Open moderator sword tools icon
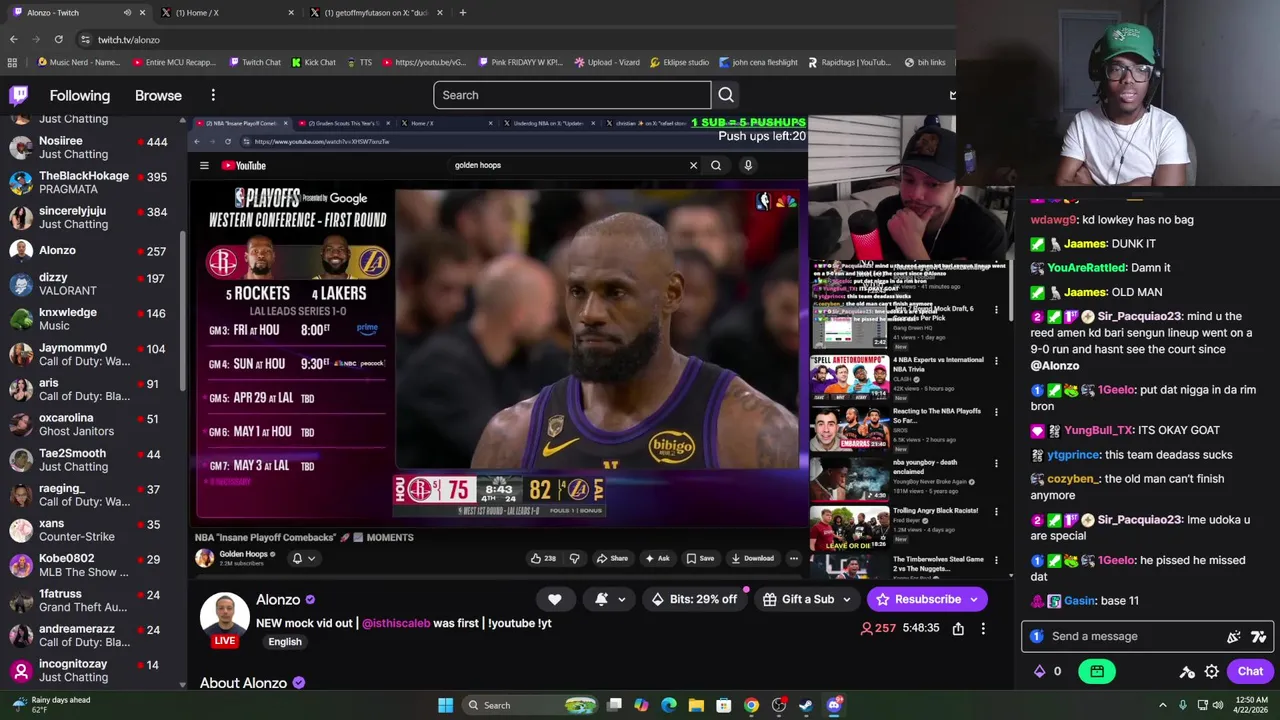 (1187, 672)
